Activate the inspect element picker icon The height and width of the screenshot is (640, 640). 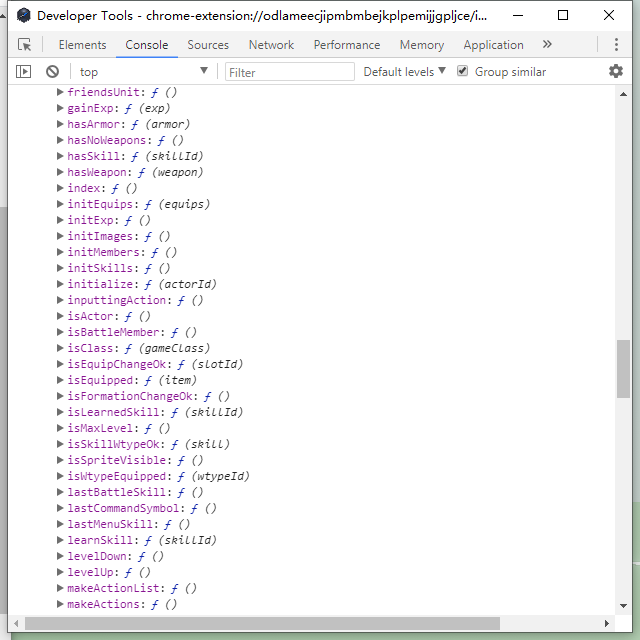coord(24,44)
